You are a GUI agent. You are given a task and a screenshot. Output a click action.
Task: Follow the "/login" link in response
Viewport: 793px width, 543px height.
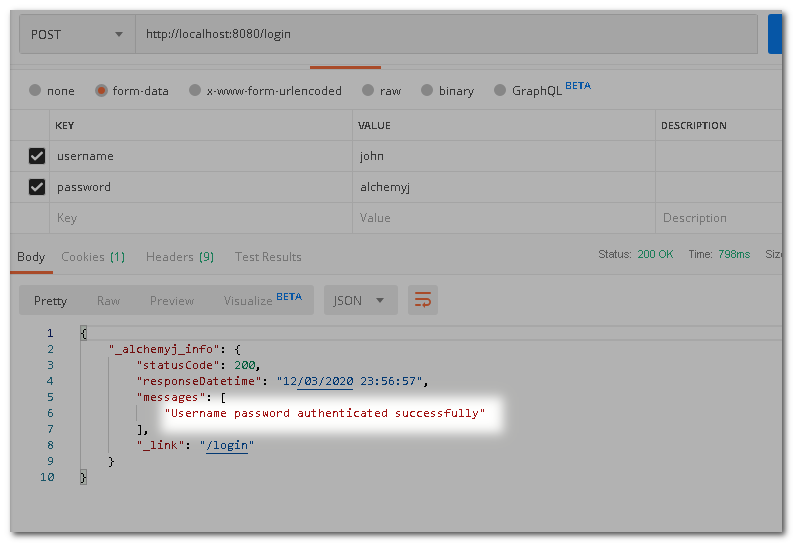pos(227,445)
